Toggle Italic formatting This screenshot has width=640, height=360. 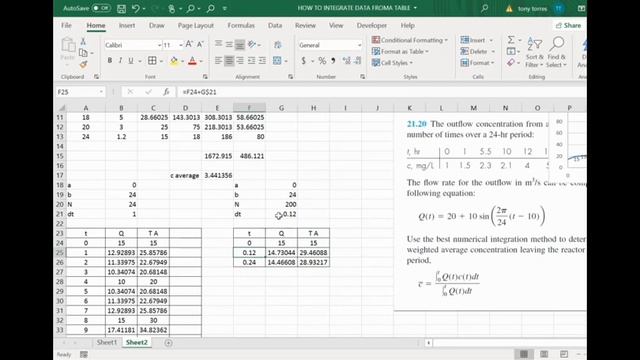coord(120,61)
